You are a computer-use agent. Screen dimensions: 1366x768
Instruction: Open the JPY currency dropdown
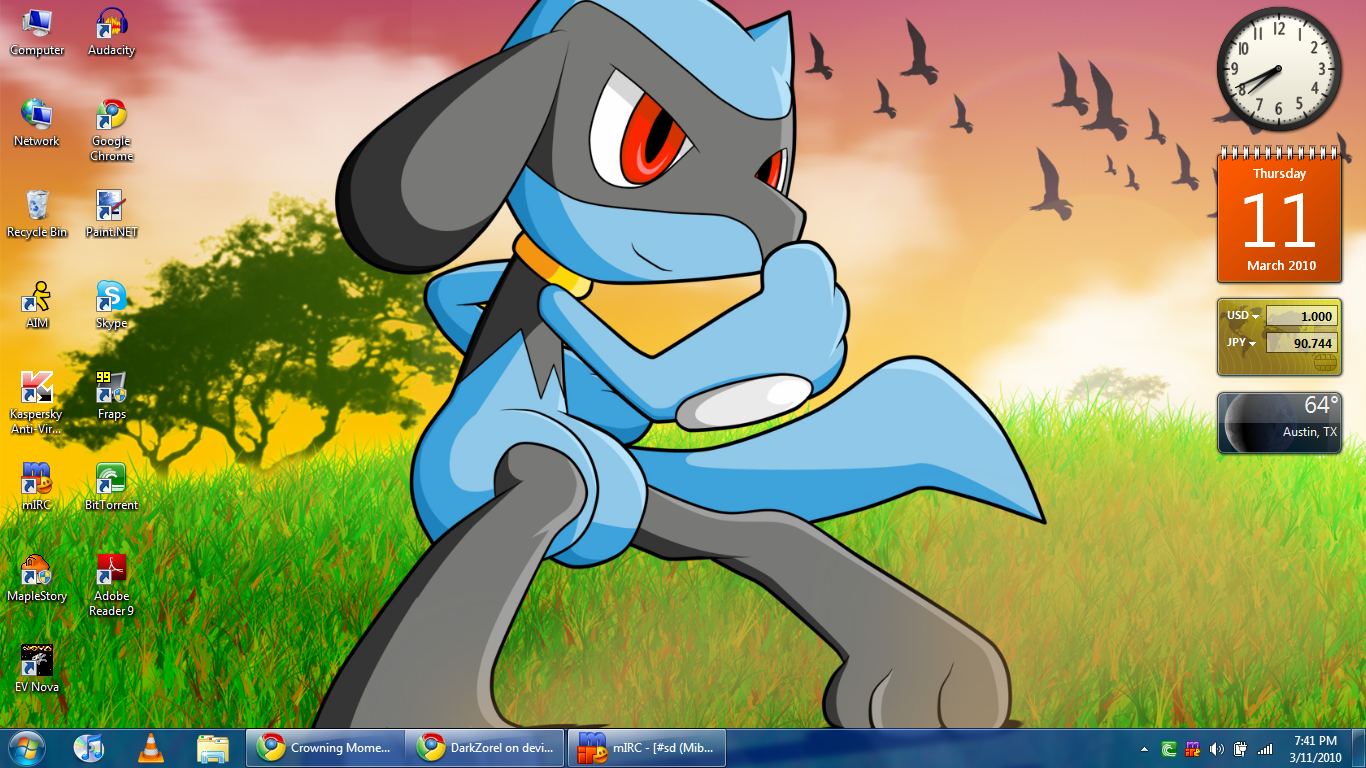pos(1242,342)
